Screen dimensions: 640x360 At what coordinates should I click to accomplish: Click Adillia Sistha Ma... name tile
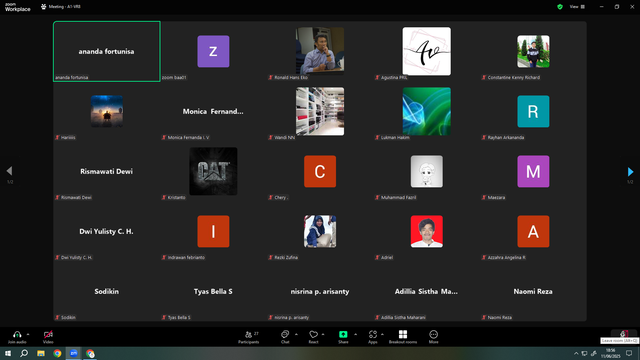(427, 291)
